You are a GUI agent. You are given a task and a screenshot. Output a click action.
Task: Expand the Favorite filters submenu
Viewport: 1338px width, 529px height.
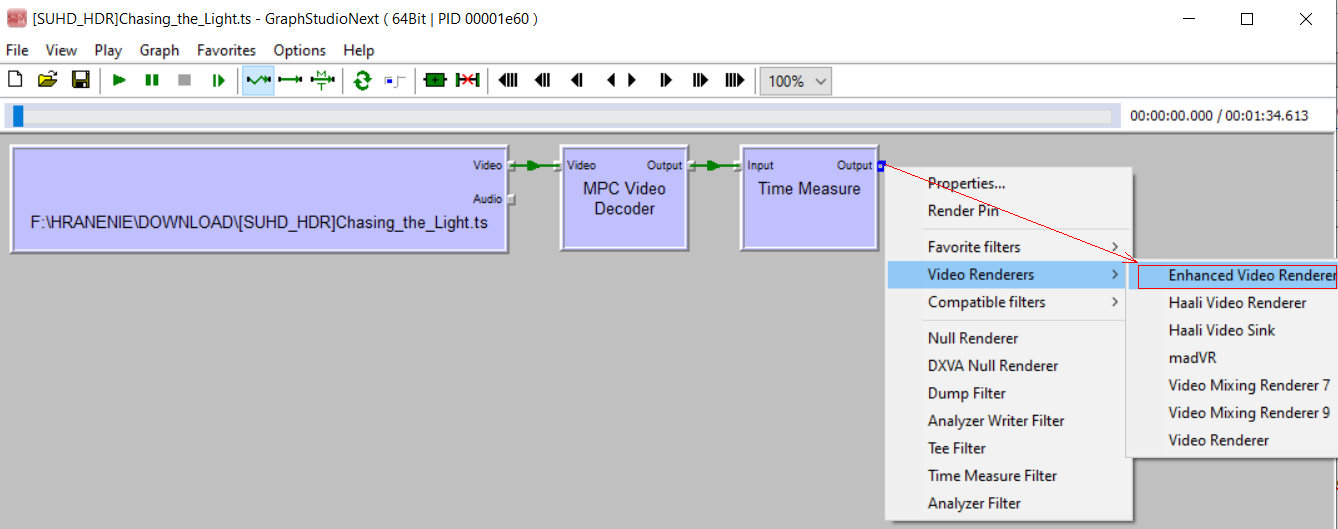[1009, 247]
